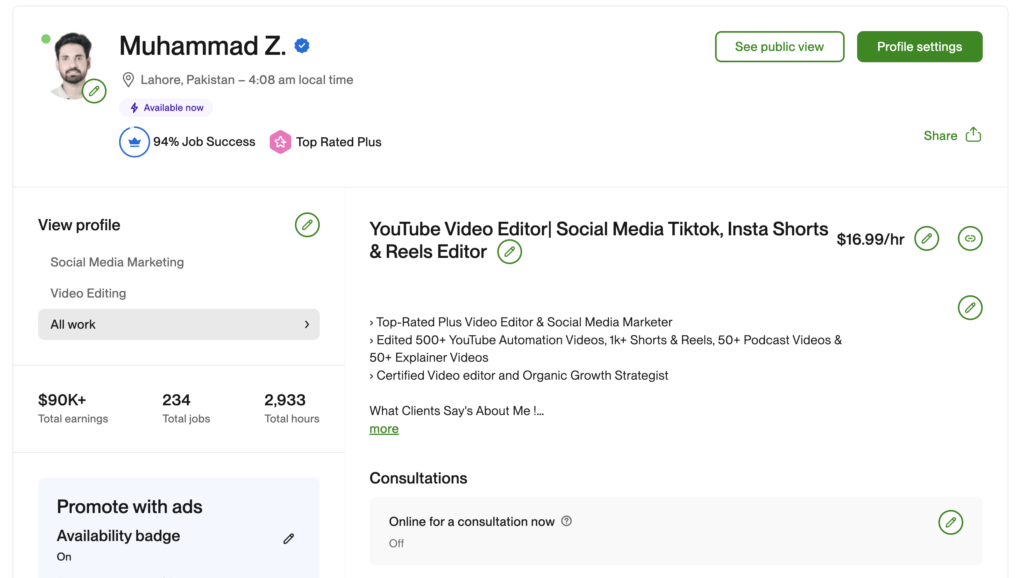Viewport: 1024px width, 578px height.
Task: Expand the All work section chevron
Action: coord(307,324)
